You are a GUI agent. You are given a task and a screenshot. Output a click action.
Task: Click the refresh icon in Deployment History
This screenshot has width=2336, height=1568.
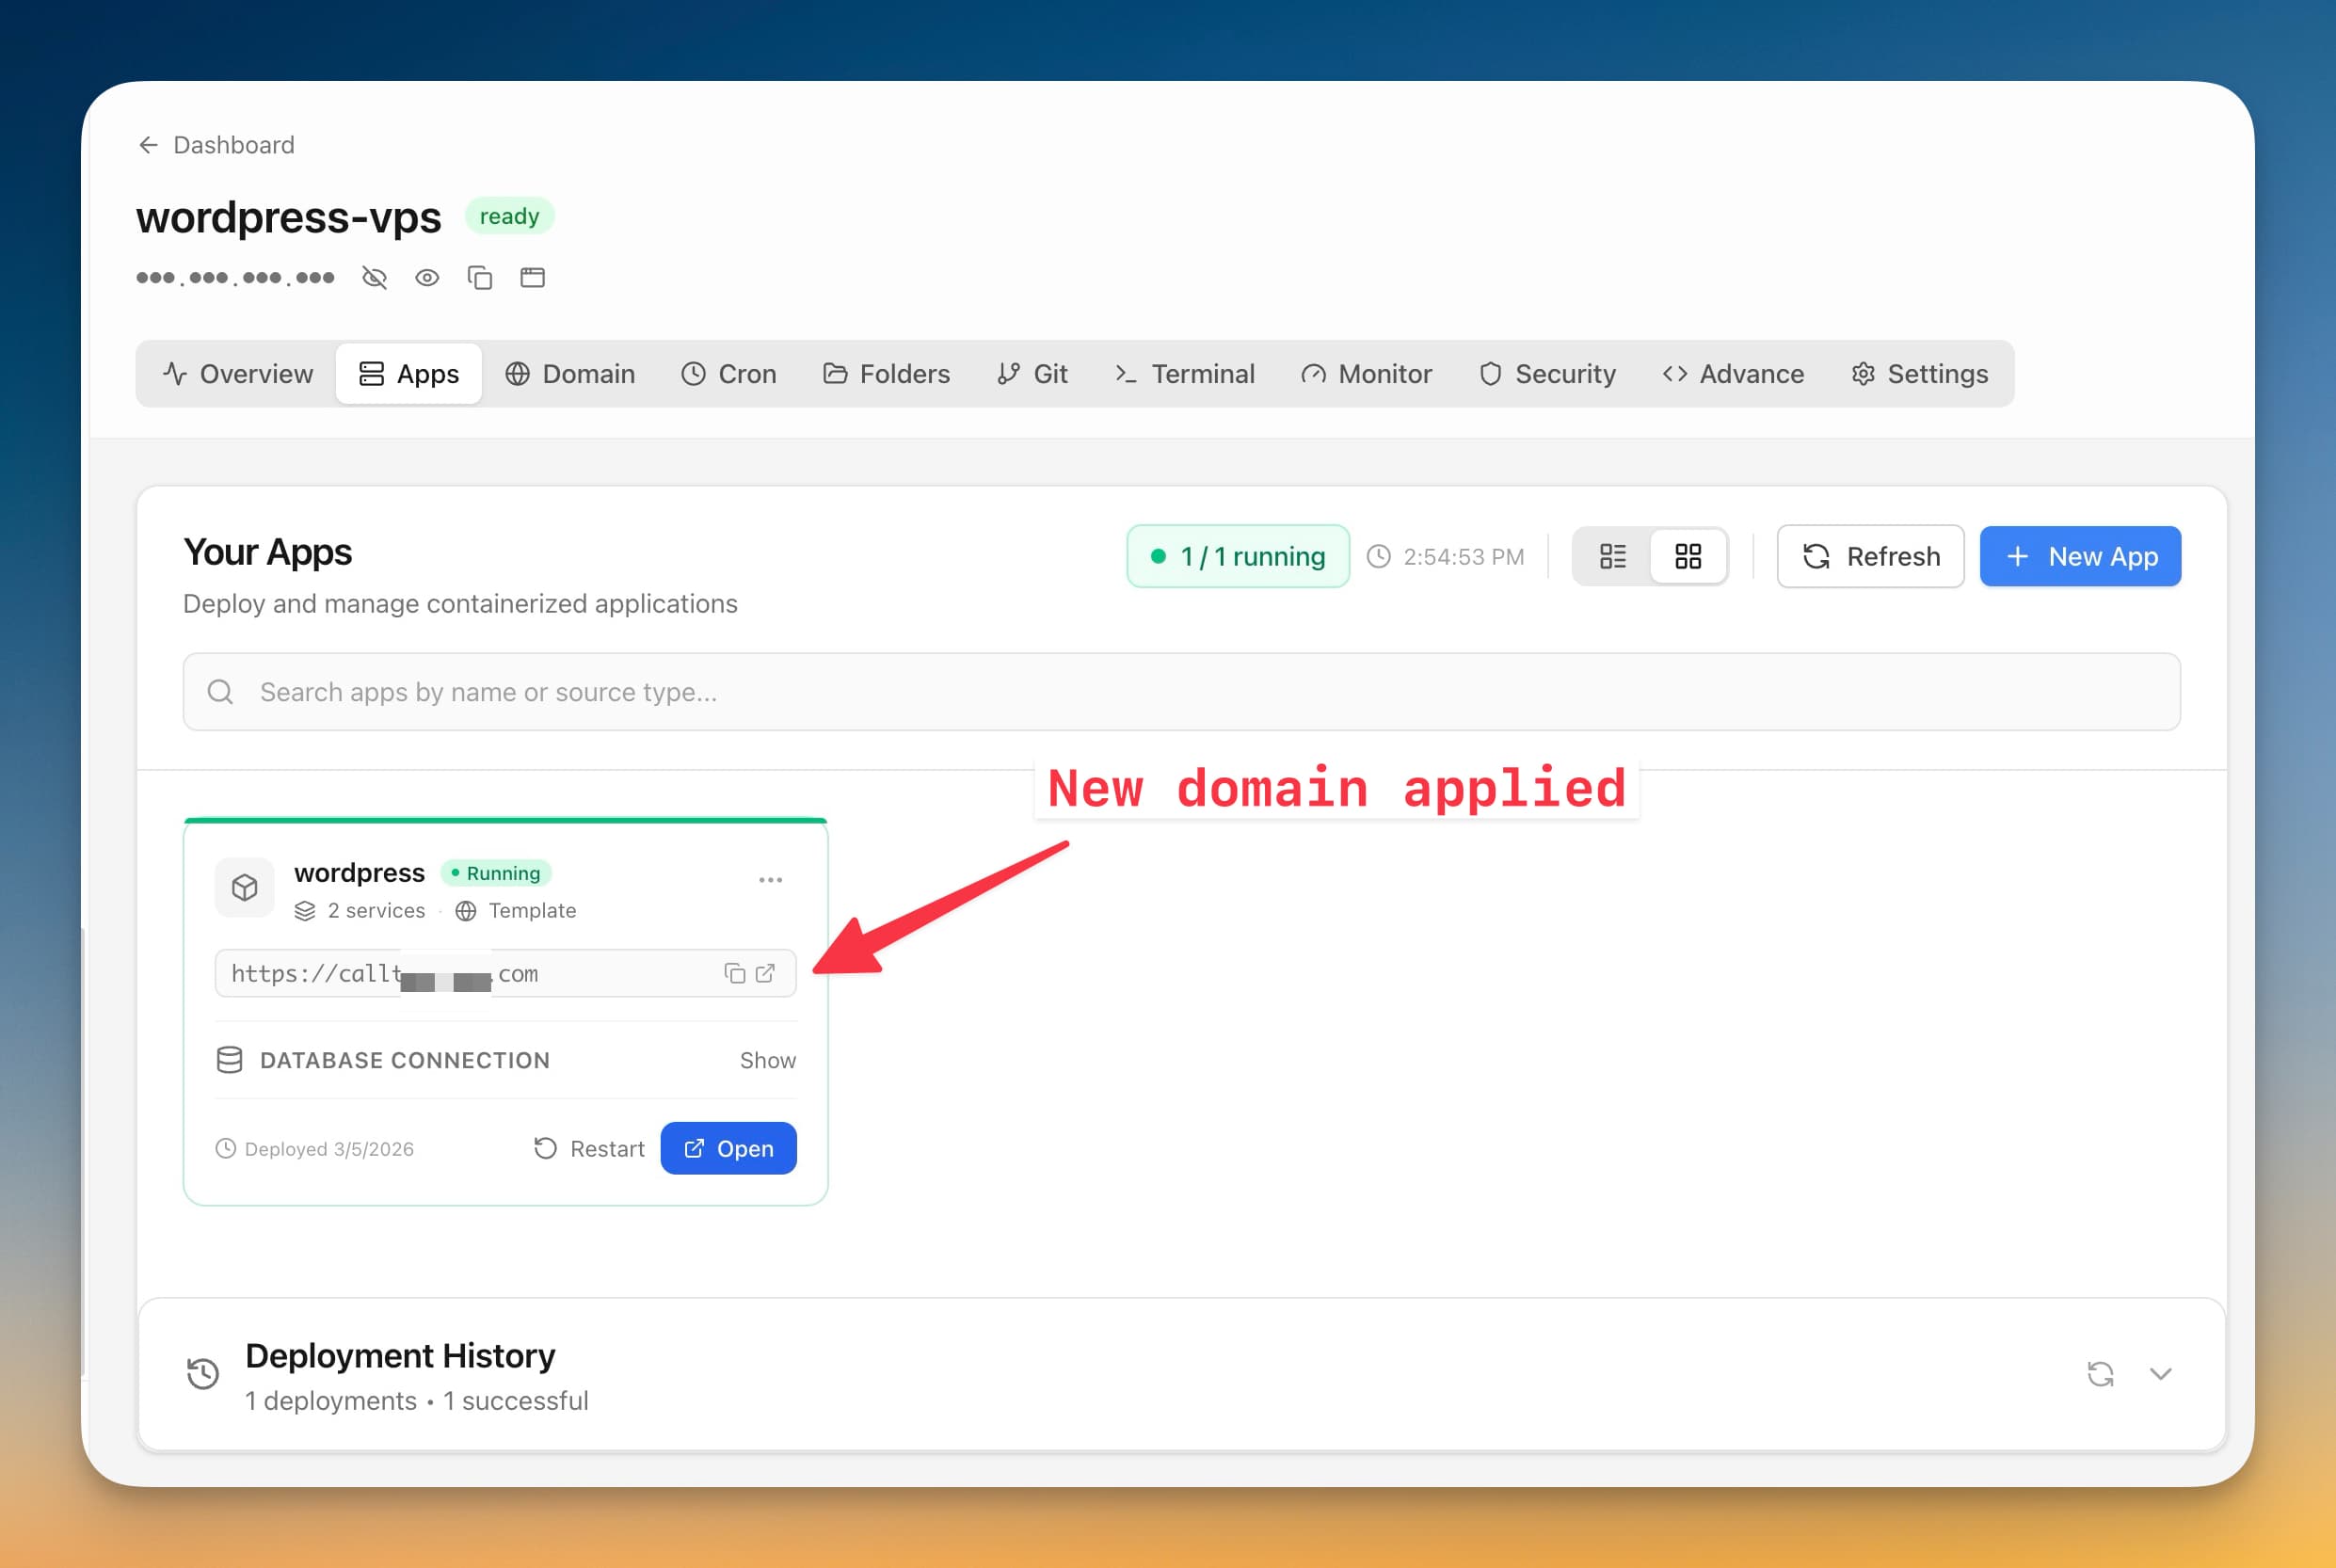[x=2101, y=1374]
